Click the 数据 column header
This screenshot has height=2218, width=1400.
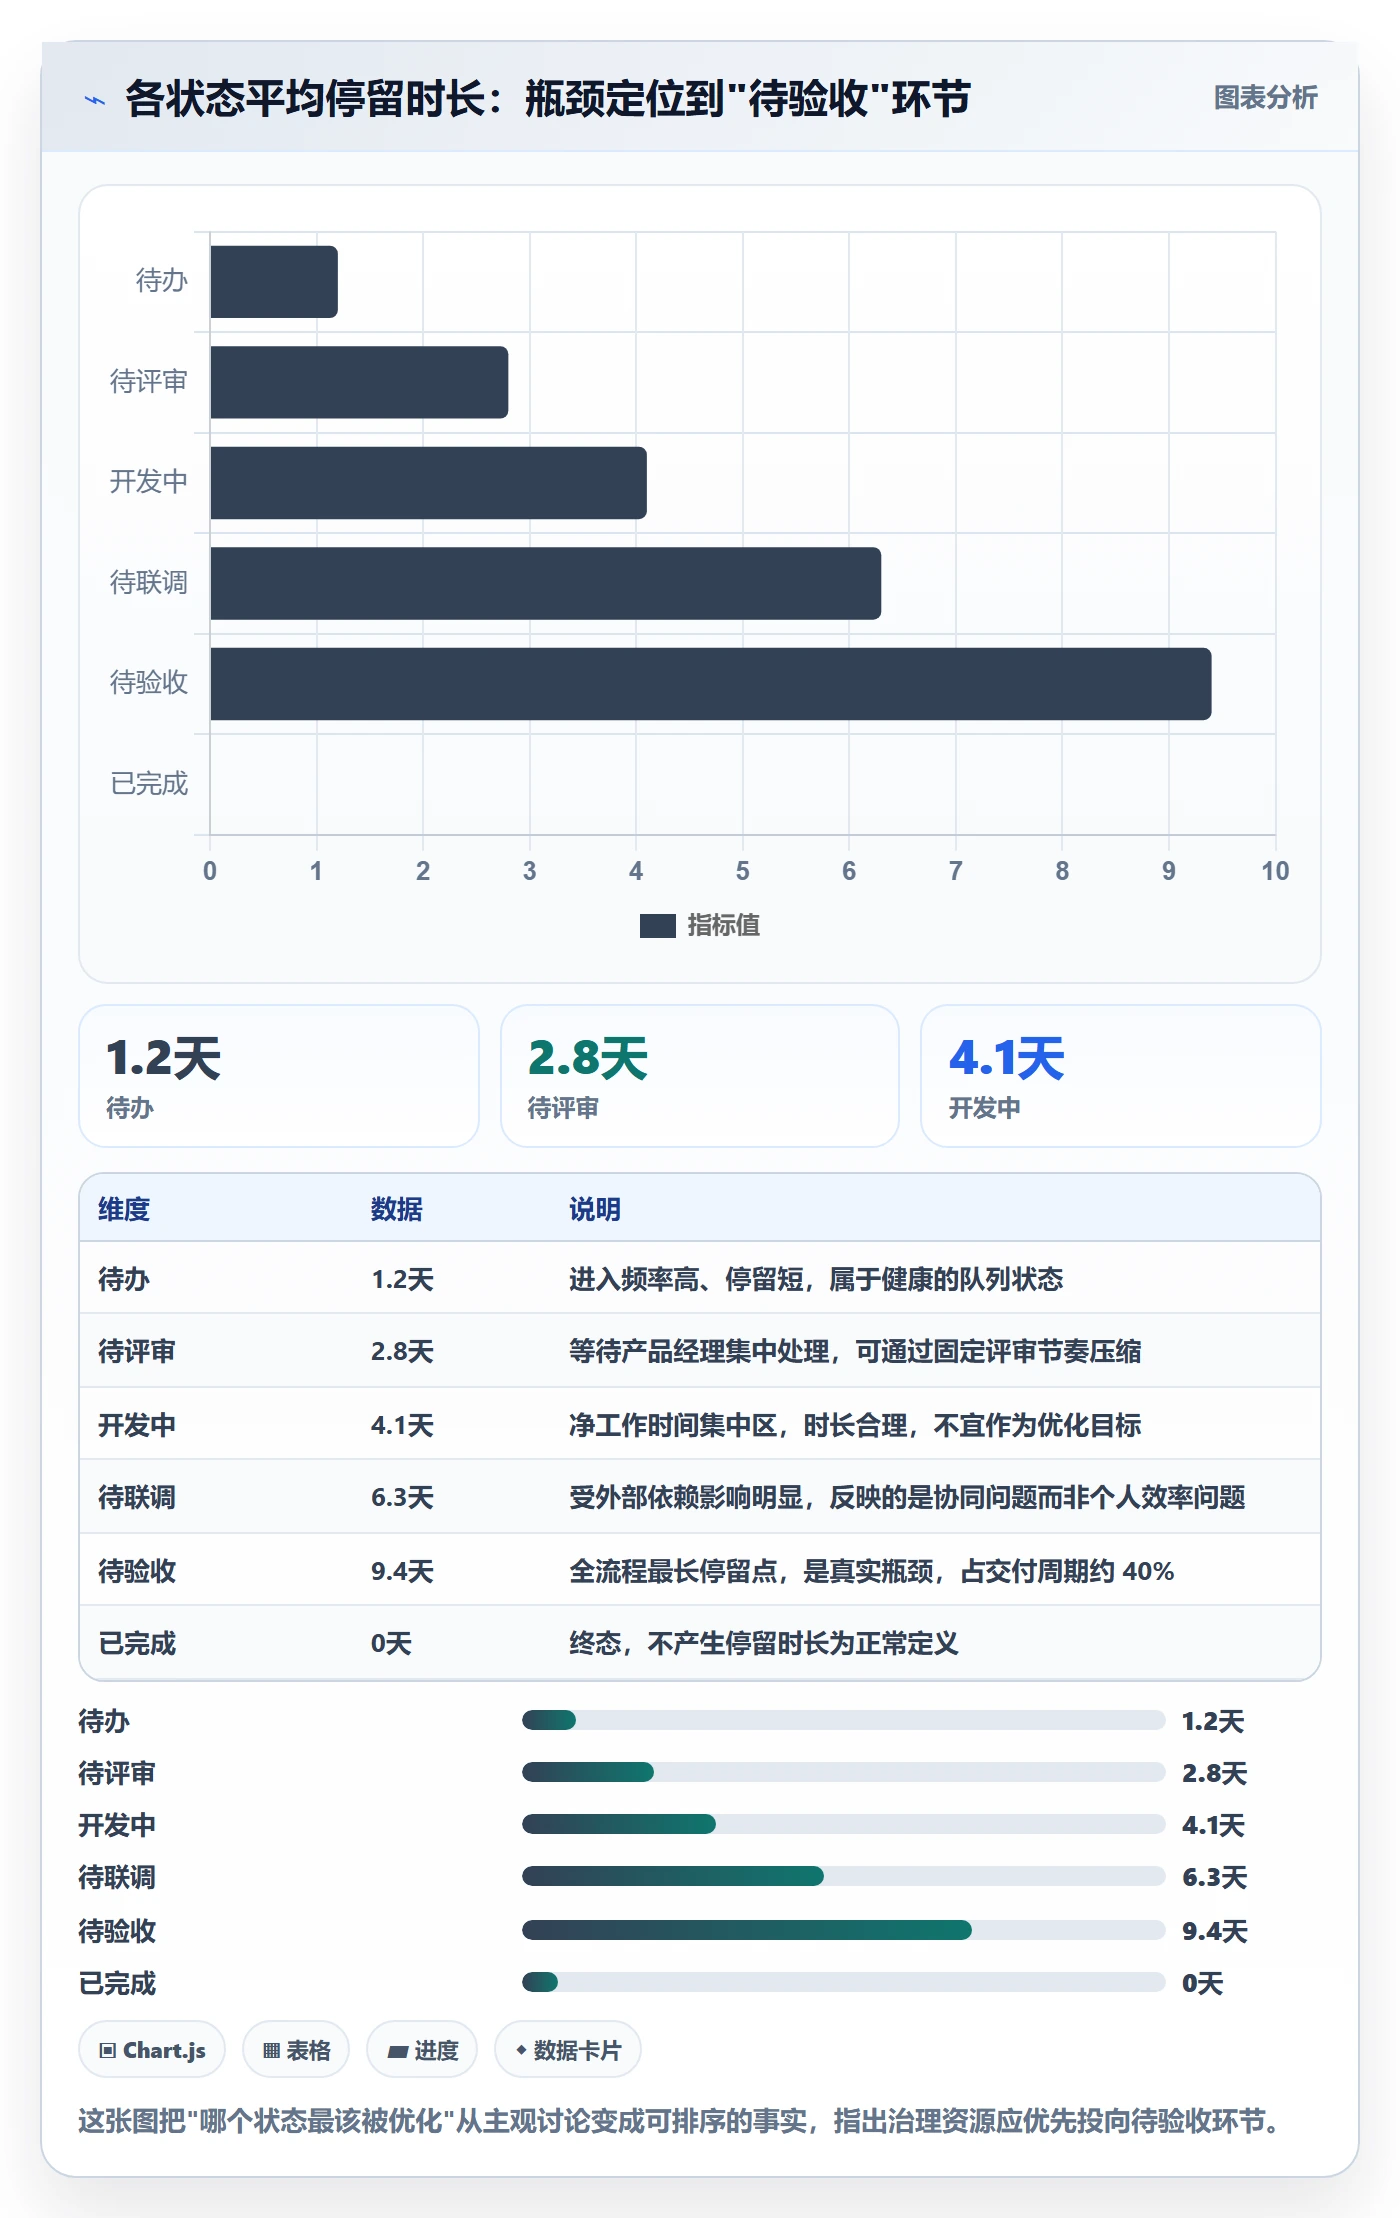coord(397,1209)
